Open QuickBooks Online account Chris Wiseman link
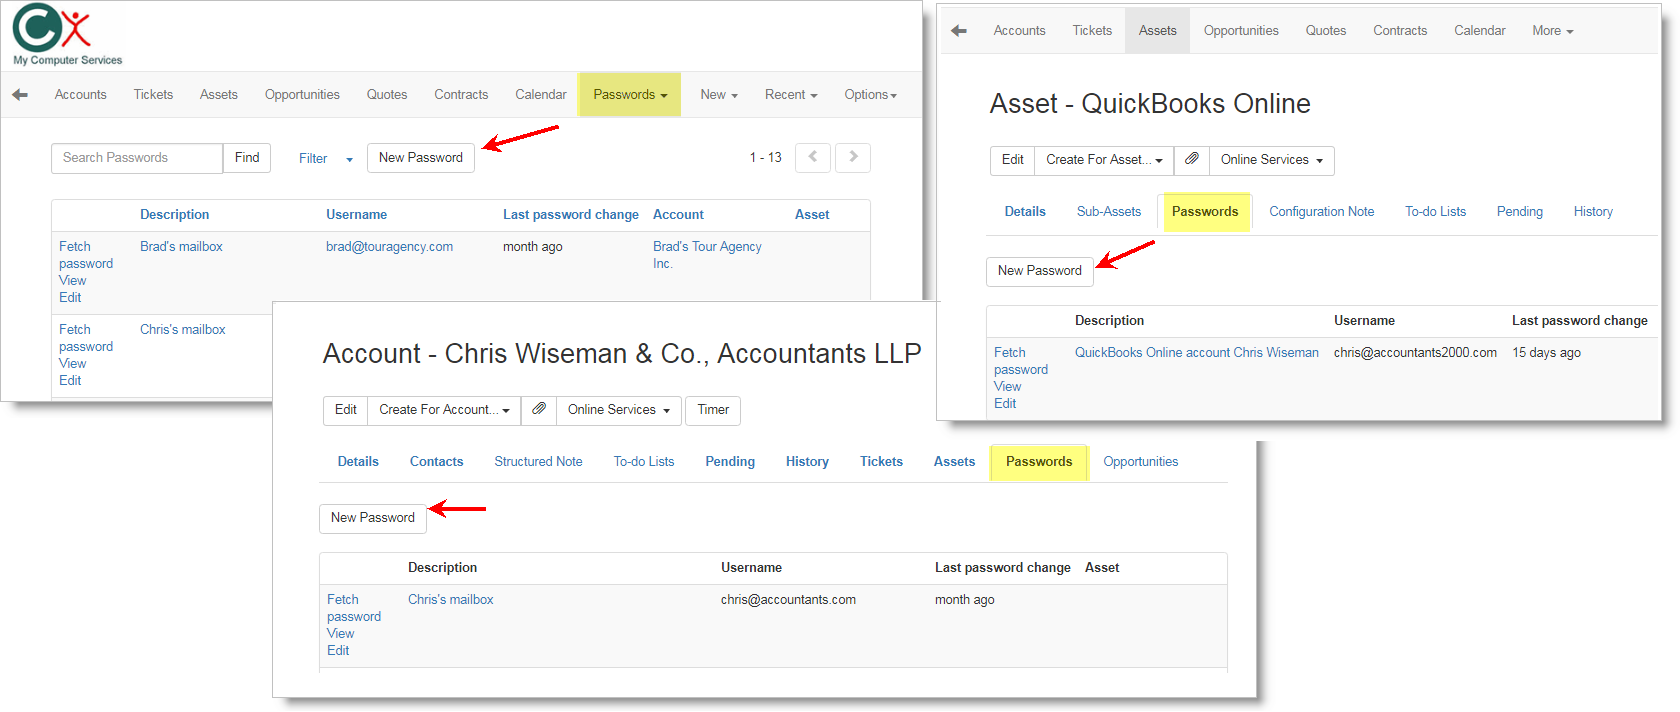The image size is (1680, 712). point(1196,353)
